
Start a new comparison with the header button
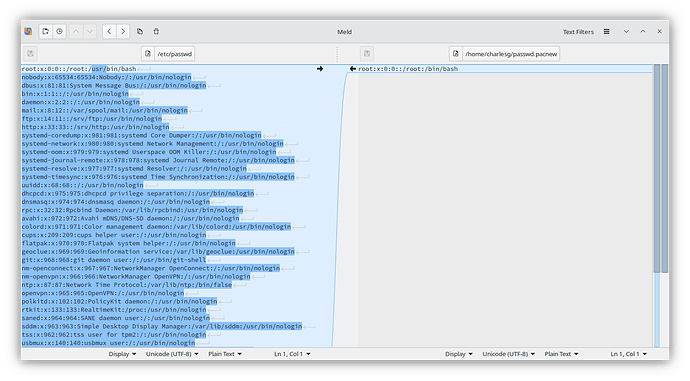coord(46,31)
